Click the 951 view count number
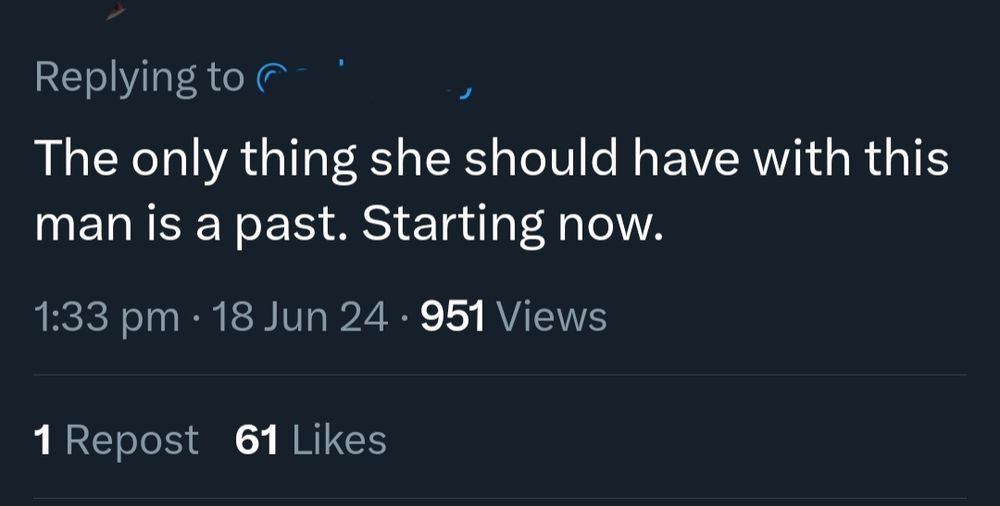 (x=453, y=318)
